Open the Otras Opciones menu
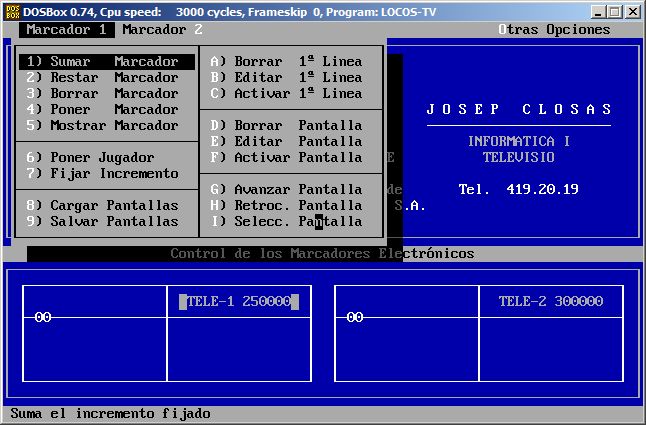646x425 pixels. 553,29
